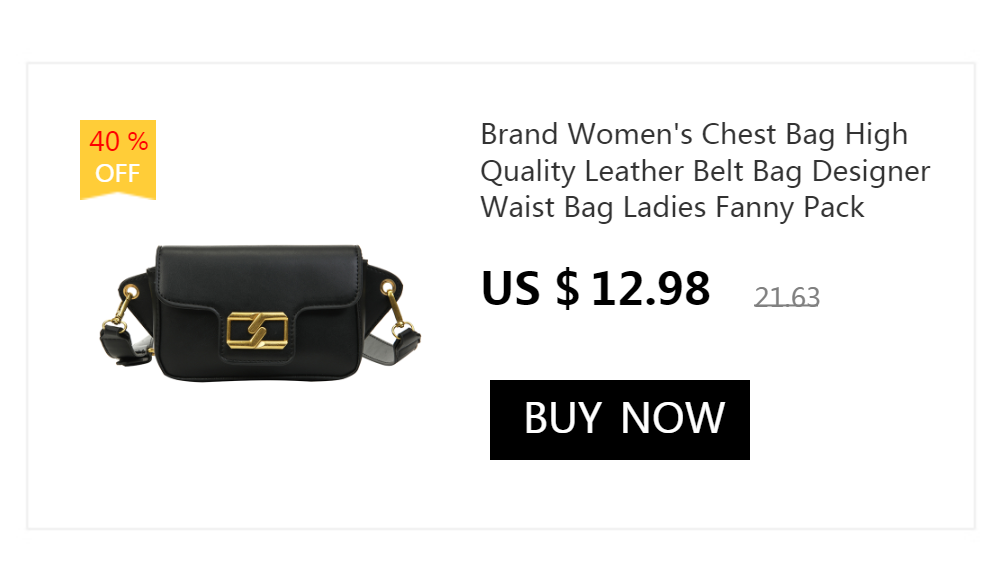Viewport: 1000px width, 580px height.
Task: Open the black waist bag product image
Action: pos(260,313)
